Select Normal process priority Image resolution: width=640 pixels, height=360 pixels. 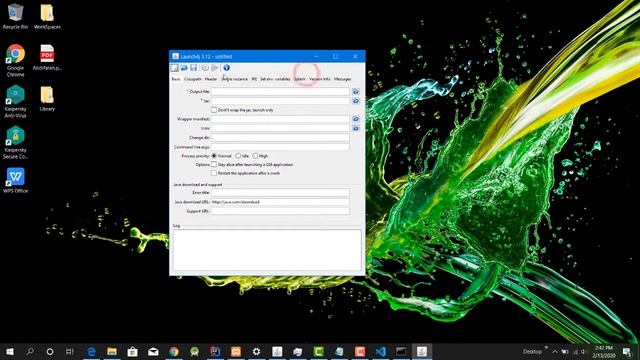(x=214, y=156)
